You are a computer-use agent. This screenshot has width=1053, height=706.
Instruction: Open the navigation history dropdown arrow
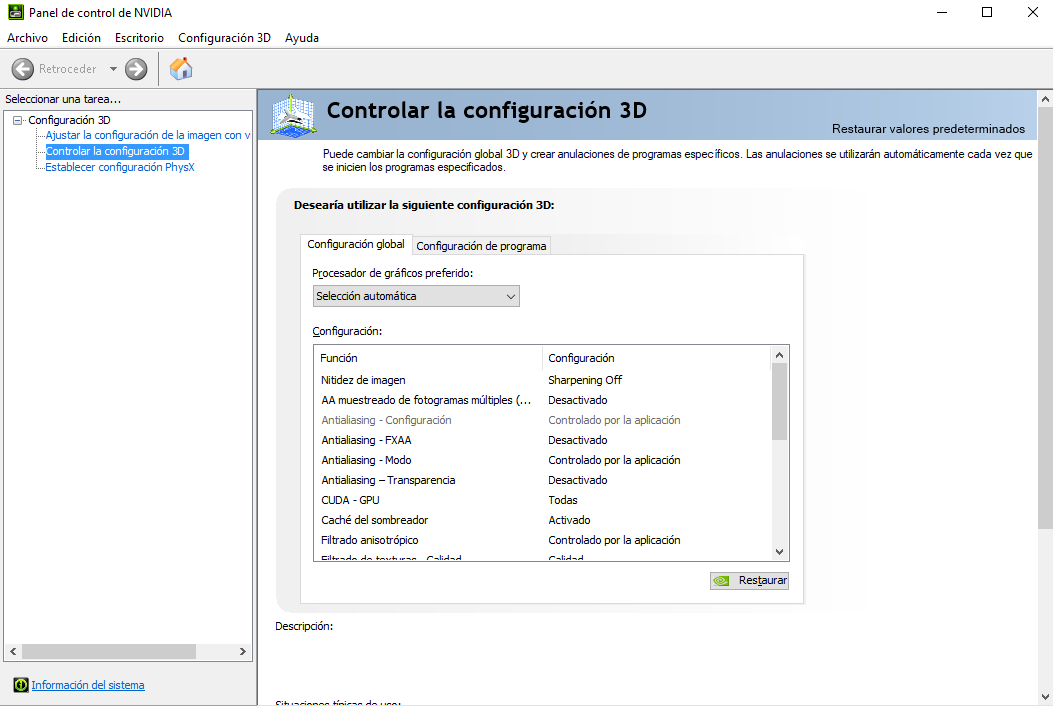113,69
